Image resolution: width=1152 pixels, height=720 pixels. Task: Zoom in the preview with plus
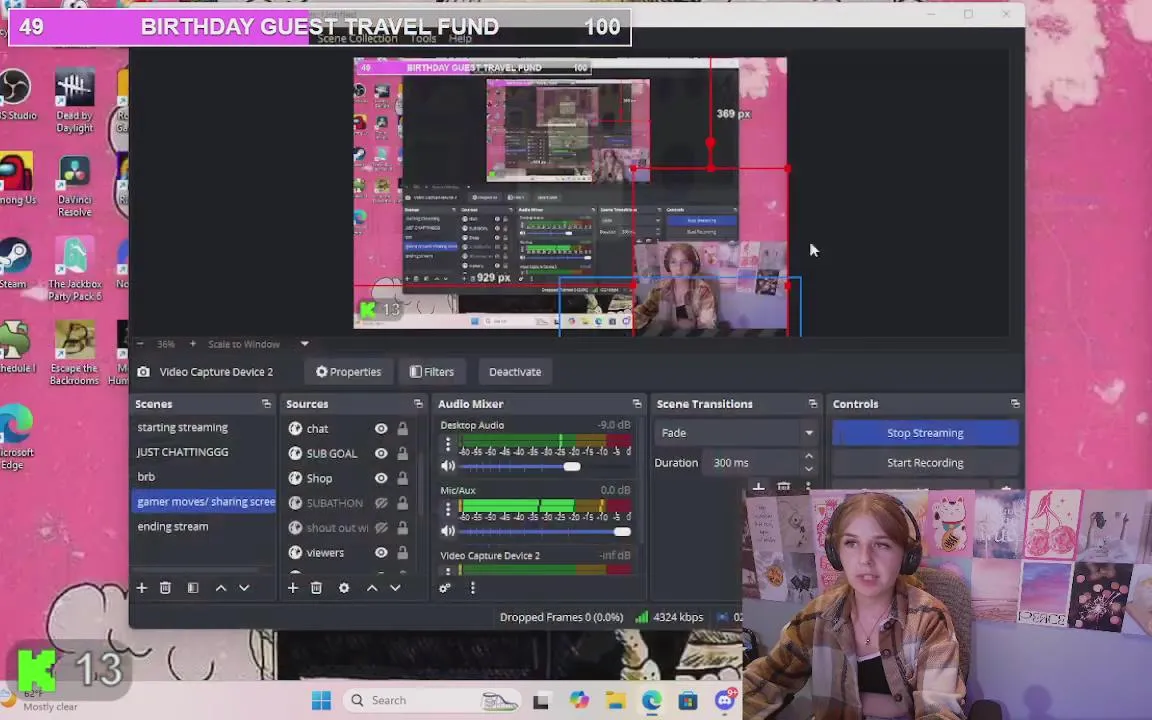(x=192, y=343)
